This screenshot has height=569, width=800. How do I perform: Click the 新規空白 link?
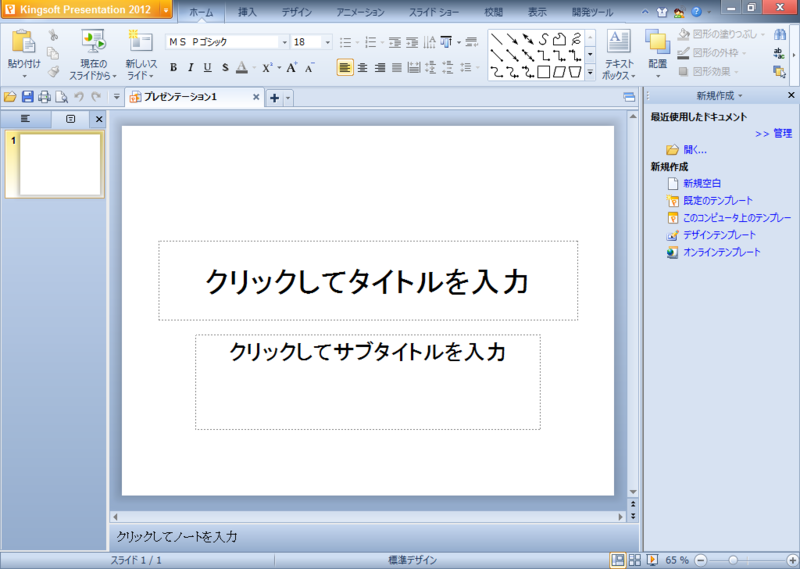tap(702, 183)
